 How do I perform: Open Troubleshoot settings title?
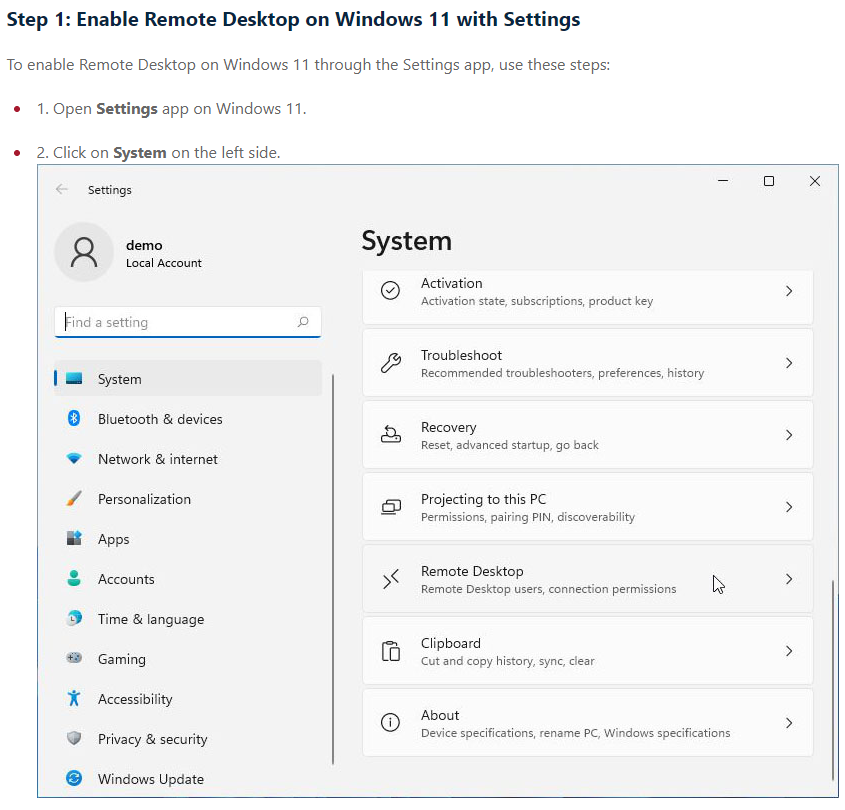pos(461,355)
